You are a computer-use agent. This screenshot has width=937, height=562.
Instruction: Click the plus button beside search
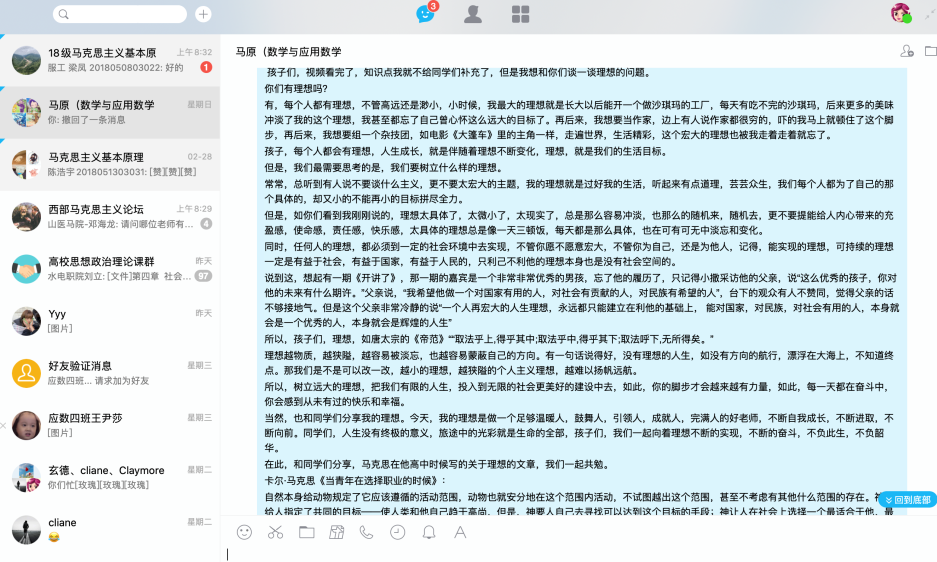[203, 14]
